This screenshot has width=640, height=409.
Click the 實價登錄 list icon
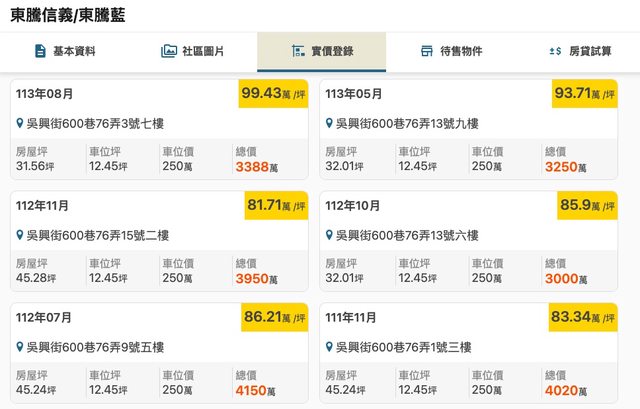[x=297, y=51]
